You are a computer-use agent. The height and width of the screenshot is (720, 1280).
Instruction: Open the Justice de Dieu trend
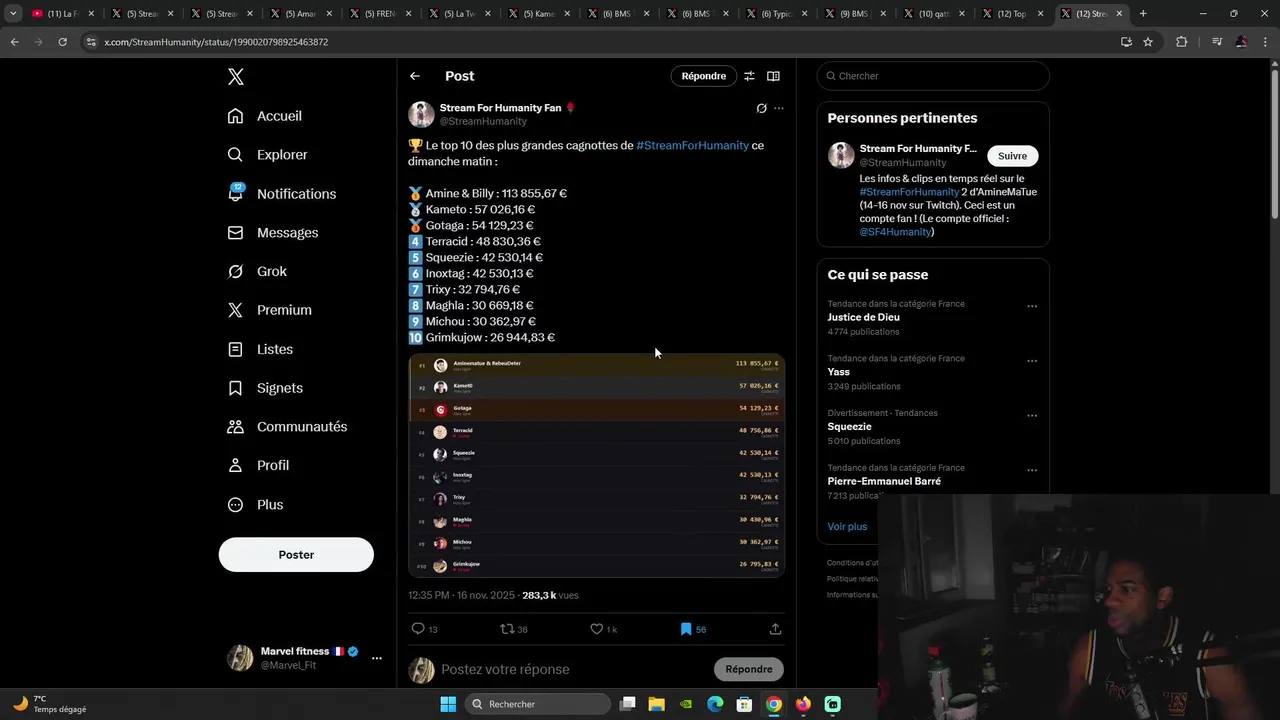863,317
